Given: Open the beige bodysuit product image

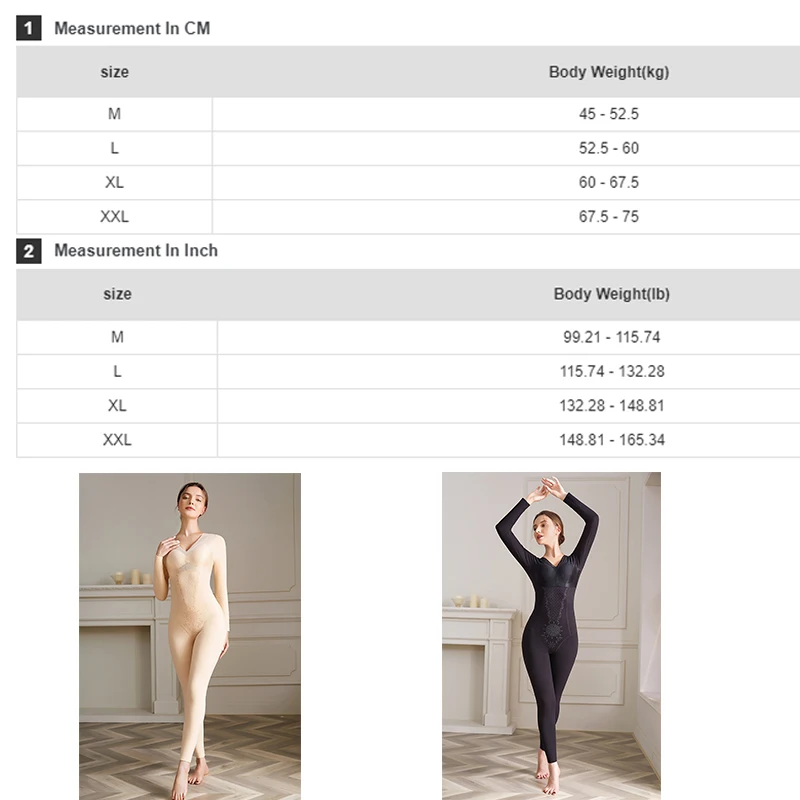Looking at the screenshot, I should (x=190, y=636).
